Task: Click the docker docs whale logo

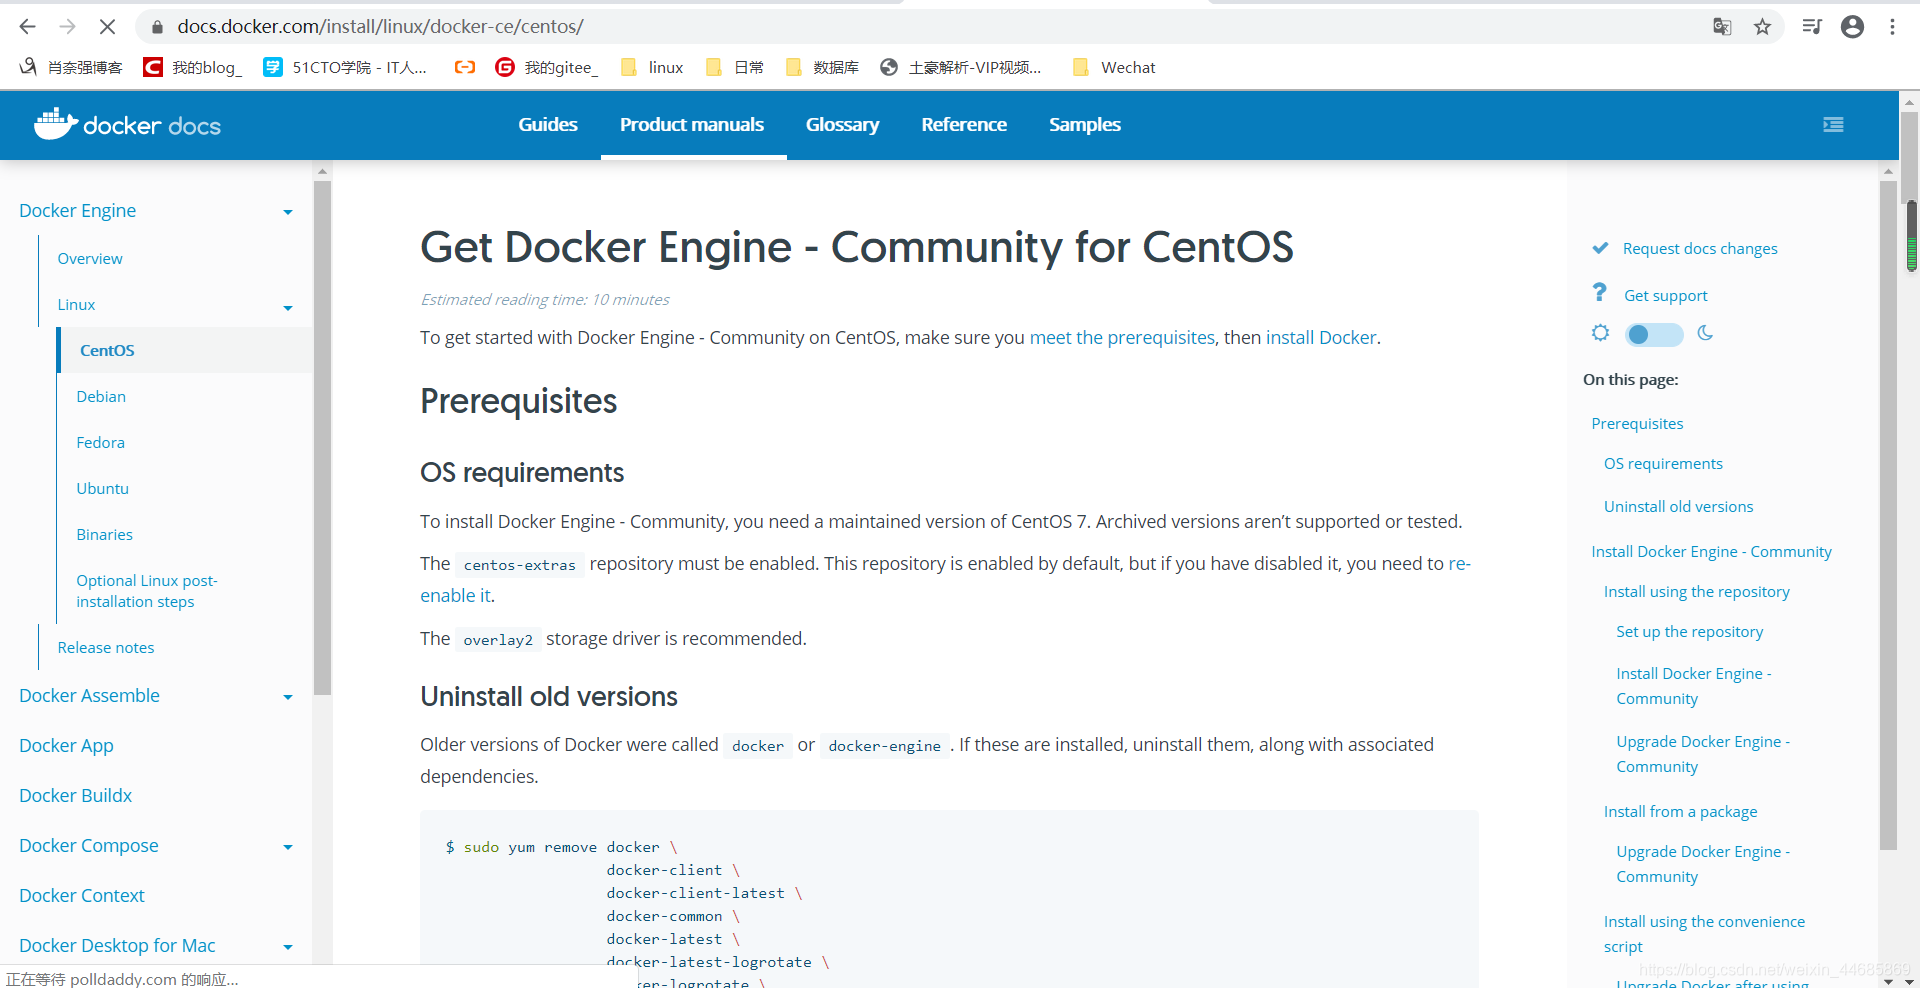Action: (x=127, y=124)
